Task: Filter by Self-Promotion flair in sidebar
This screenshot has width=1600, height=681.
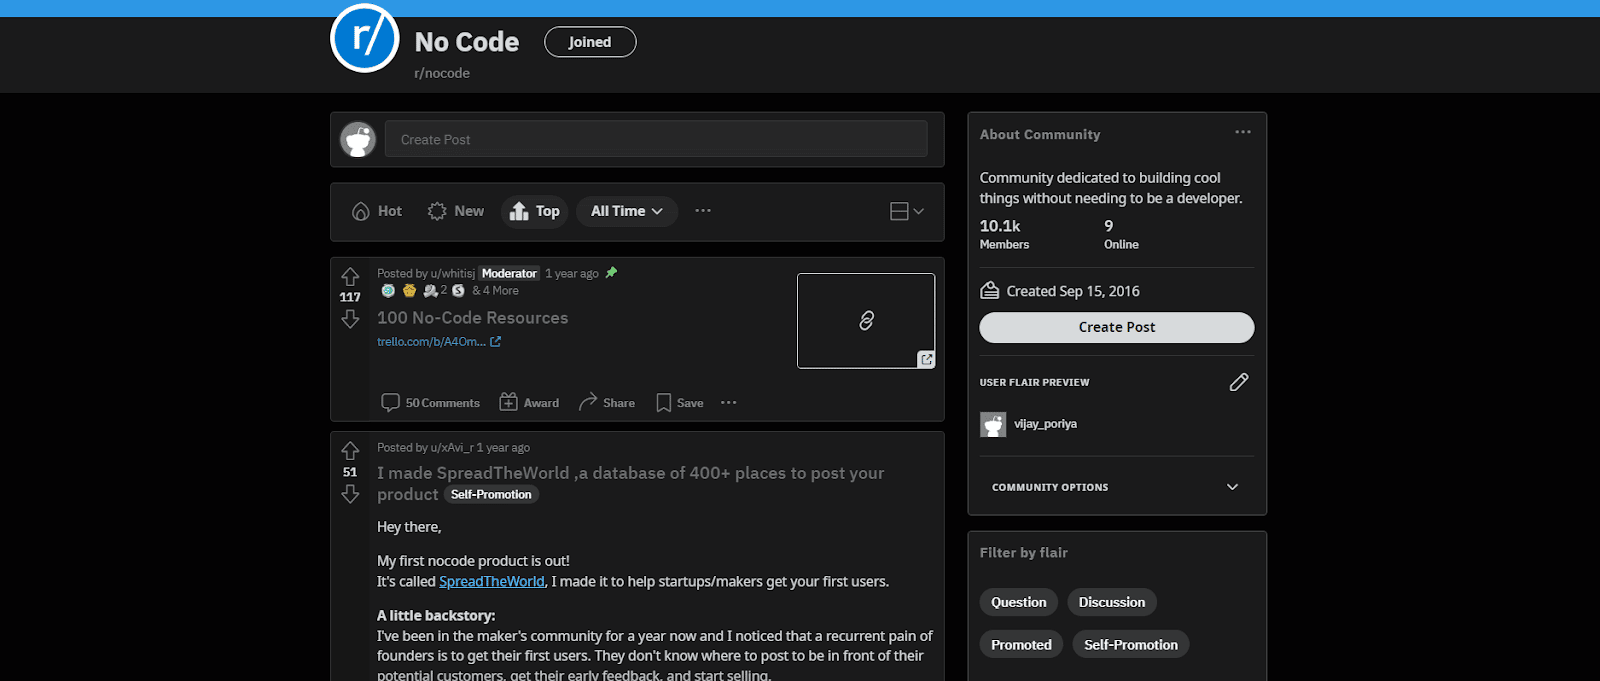Action: click(1131, 645)
